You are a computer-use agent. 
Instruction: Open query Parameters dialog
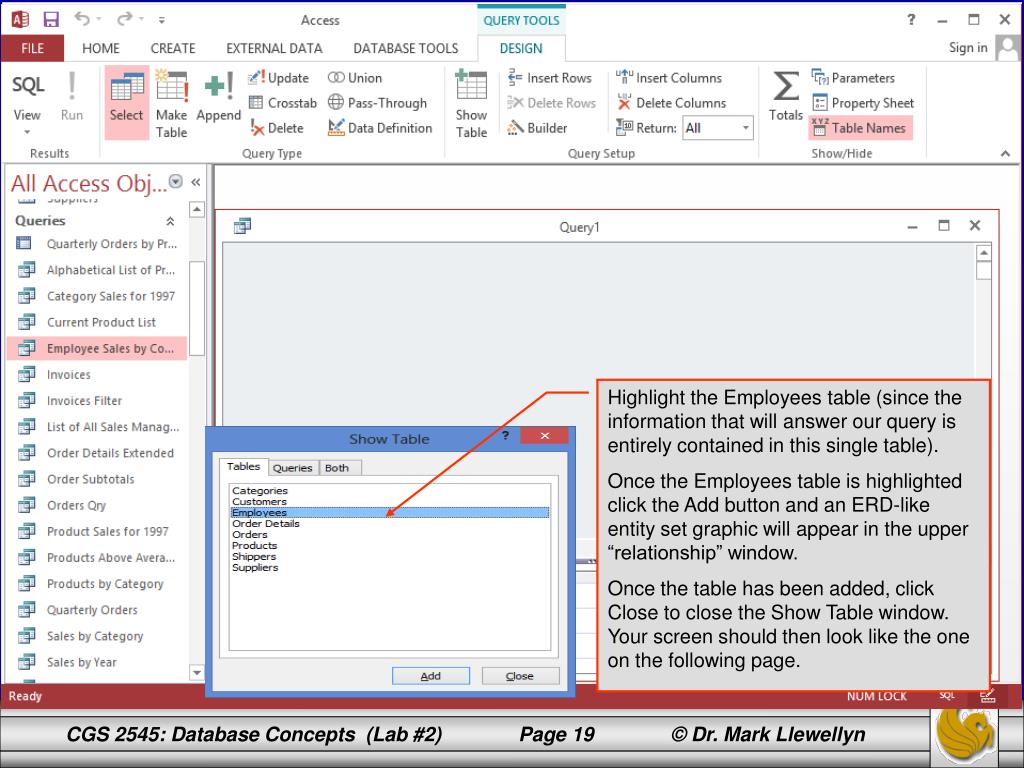[x=853, y=78]
